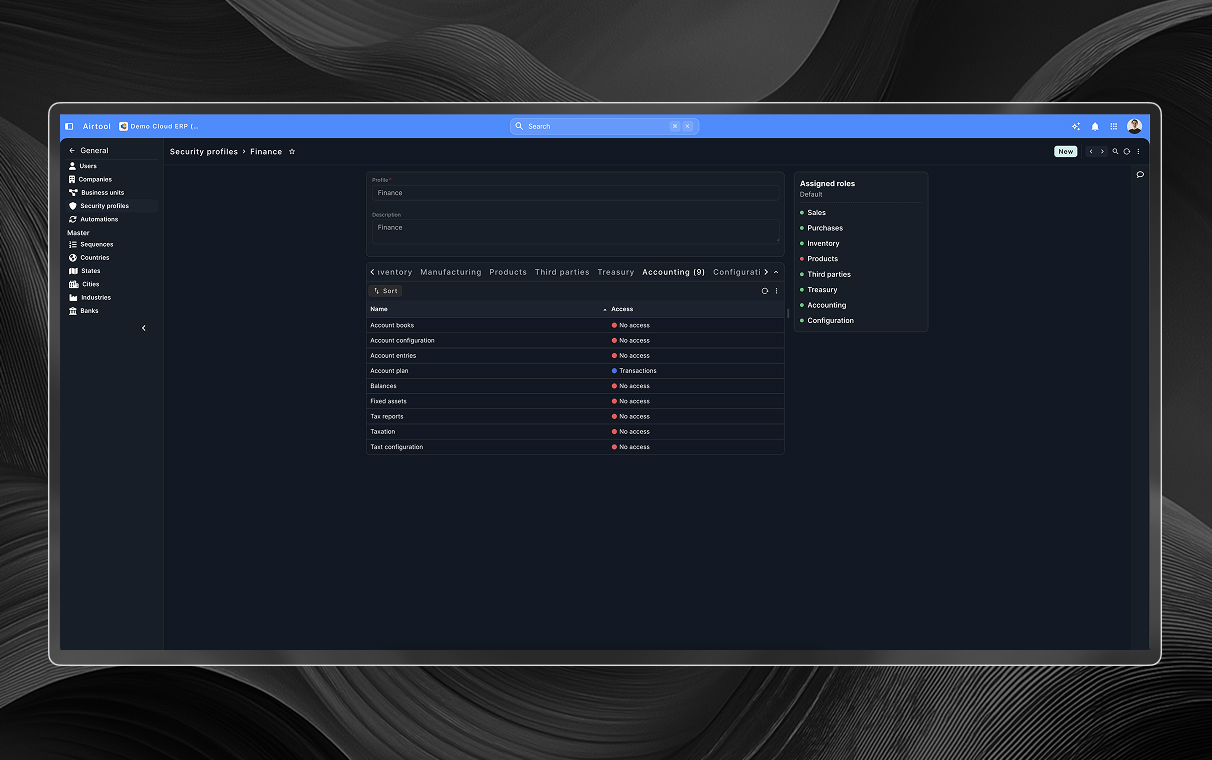Switch to the Configuration tab
The height and width of the screenshot is (760, 1212).
[738, 272]
